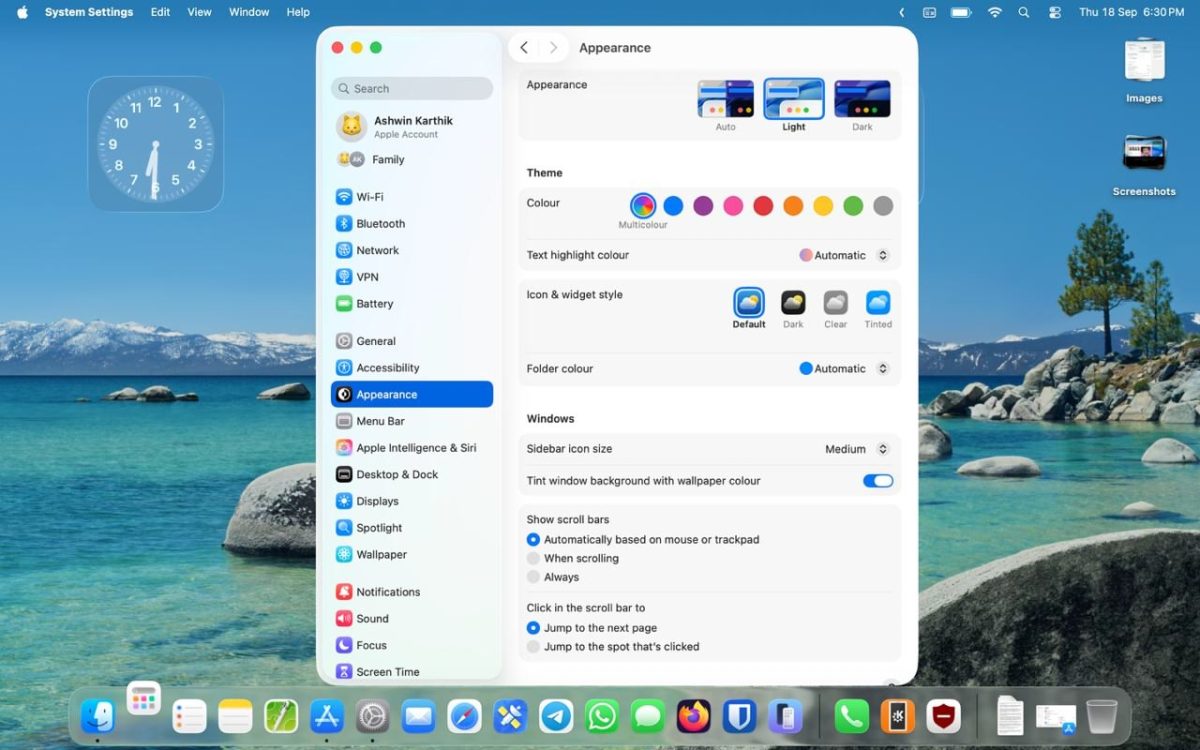Select Tinted icon & widget style
This screenshot has width=1200, height=750.
click(878, 303)
